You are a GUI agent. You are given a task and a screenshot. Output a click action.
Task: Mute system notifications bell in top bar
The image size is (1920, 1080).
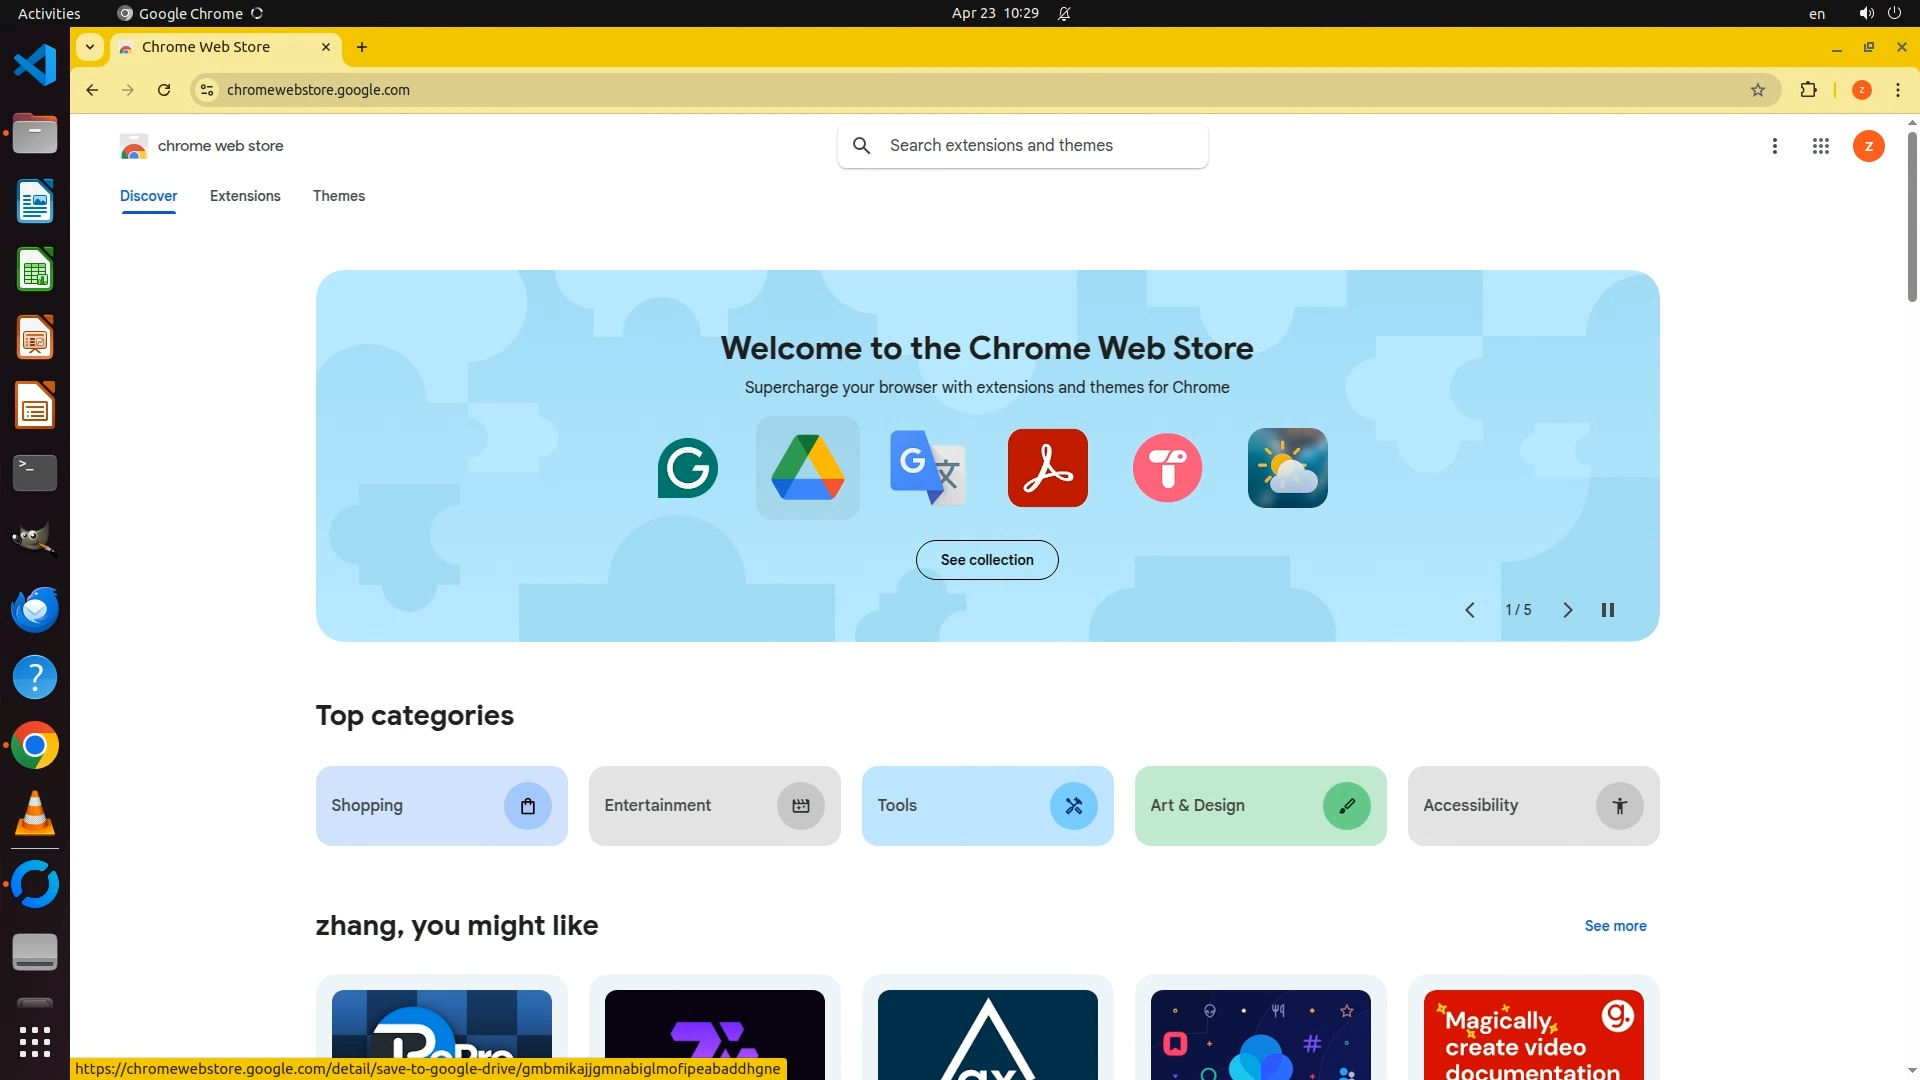pos(1064,14)
